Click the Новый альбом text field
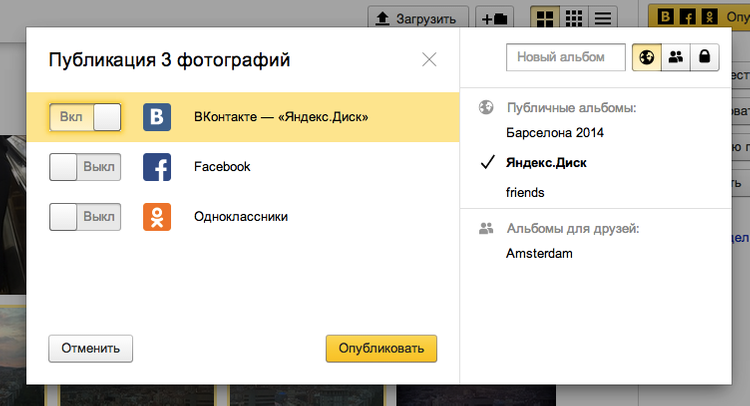The image size is (750, 406). [566, 57]
